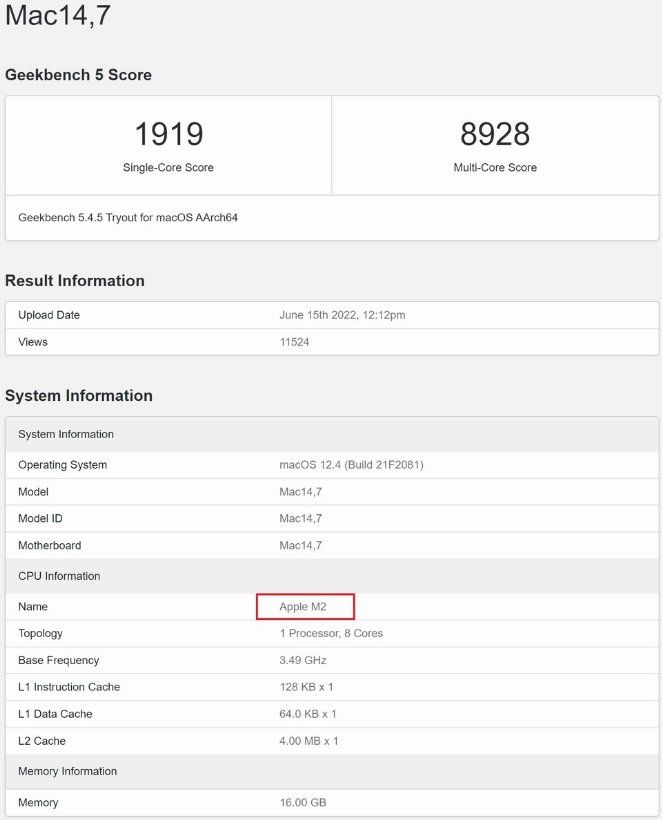Click the Result Information heading
The image size is (662, 820).
click(x=75, y=281)
